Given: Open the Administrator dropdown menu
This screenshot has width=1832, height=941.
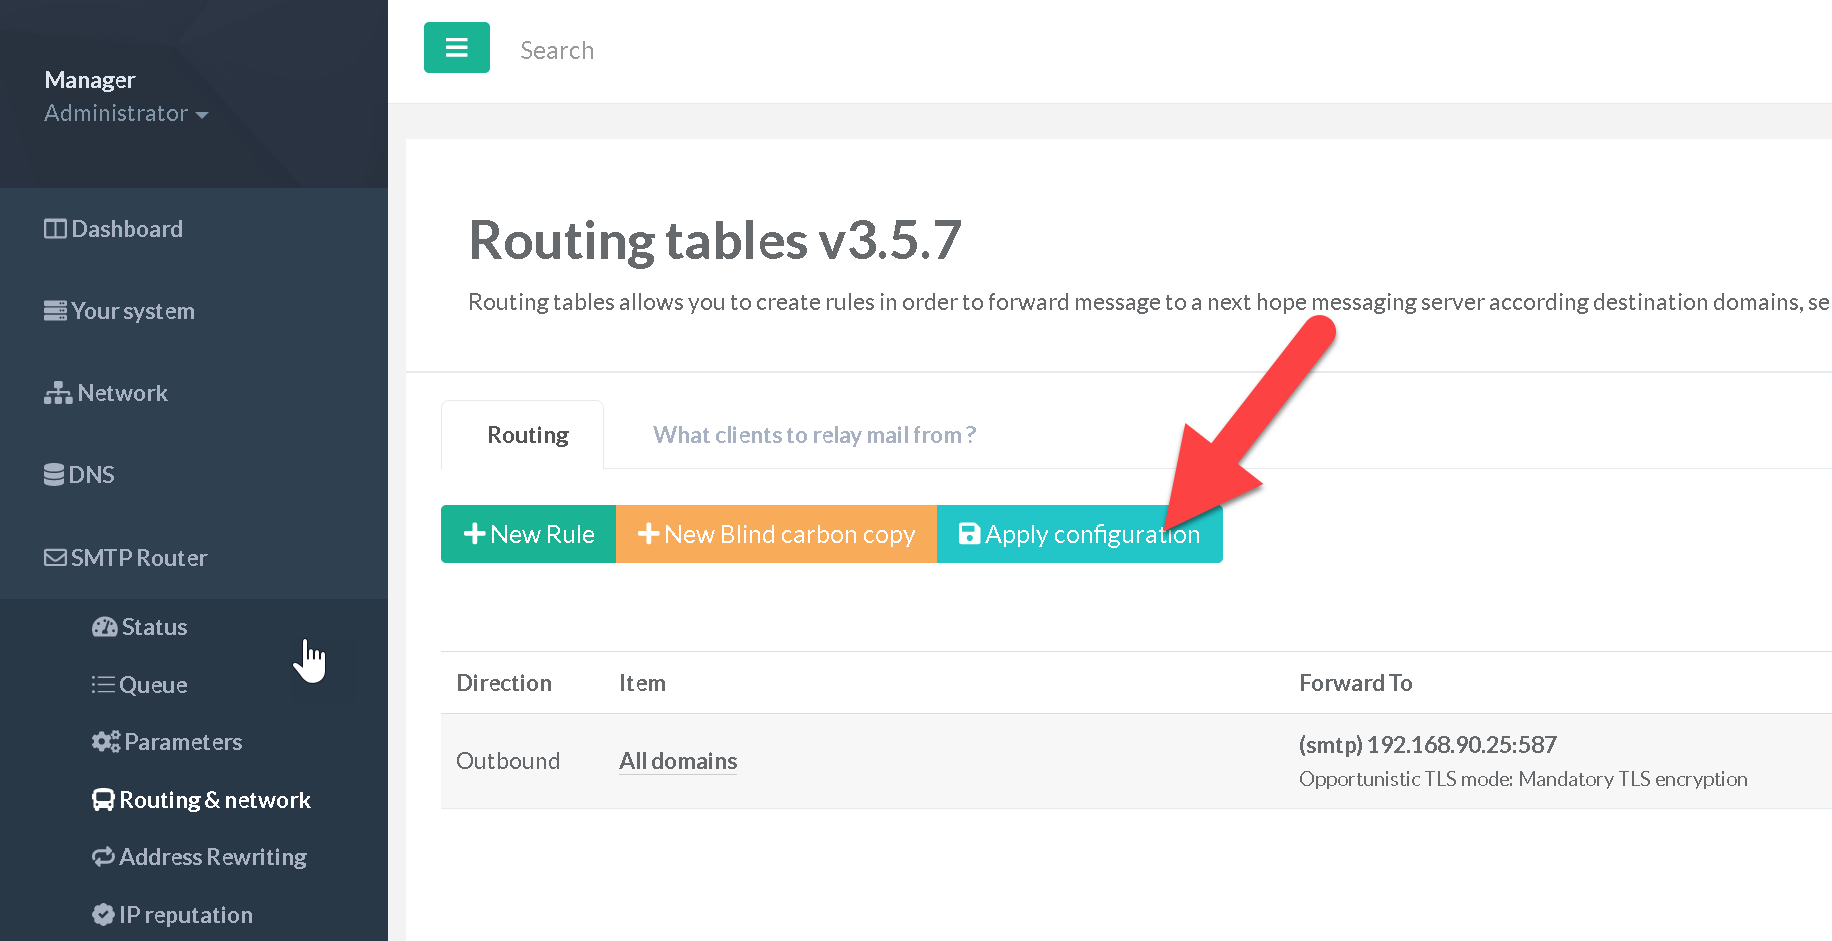Looking at the screenshot, I should (126, 114).
